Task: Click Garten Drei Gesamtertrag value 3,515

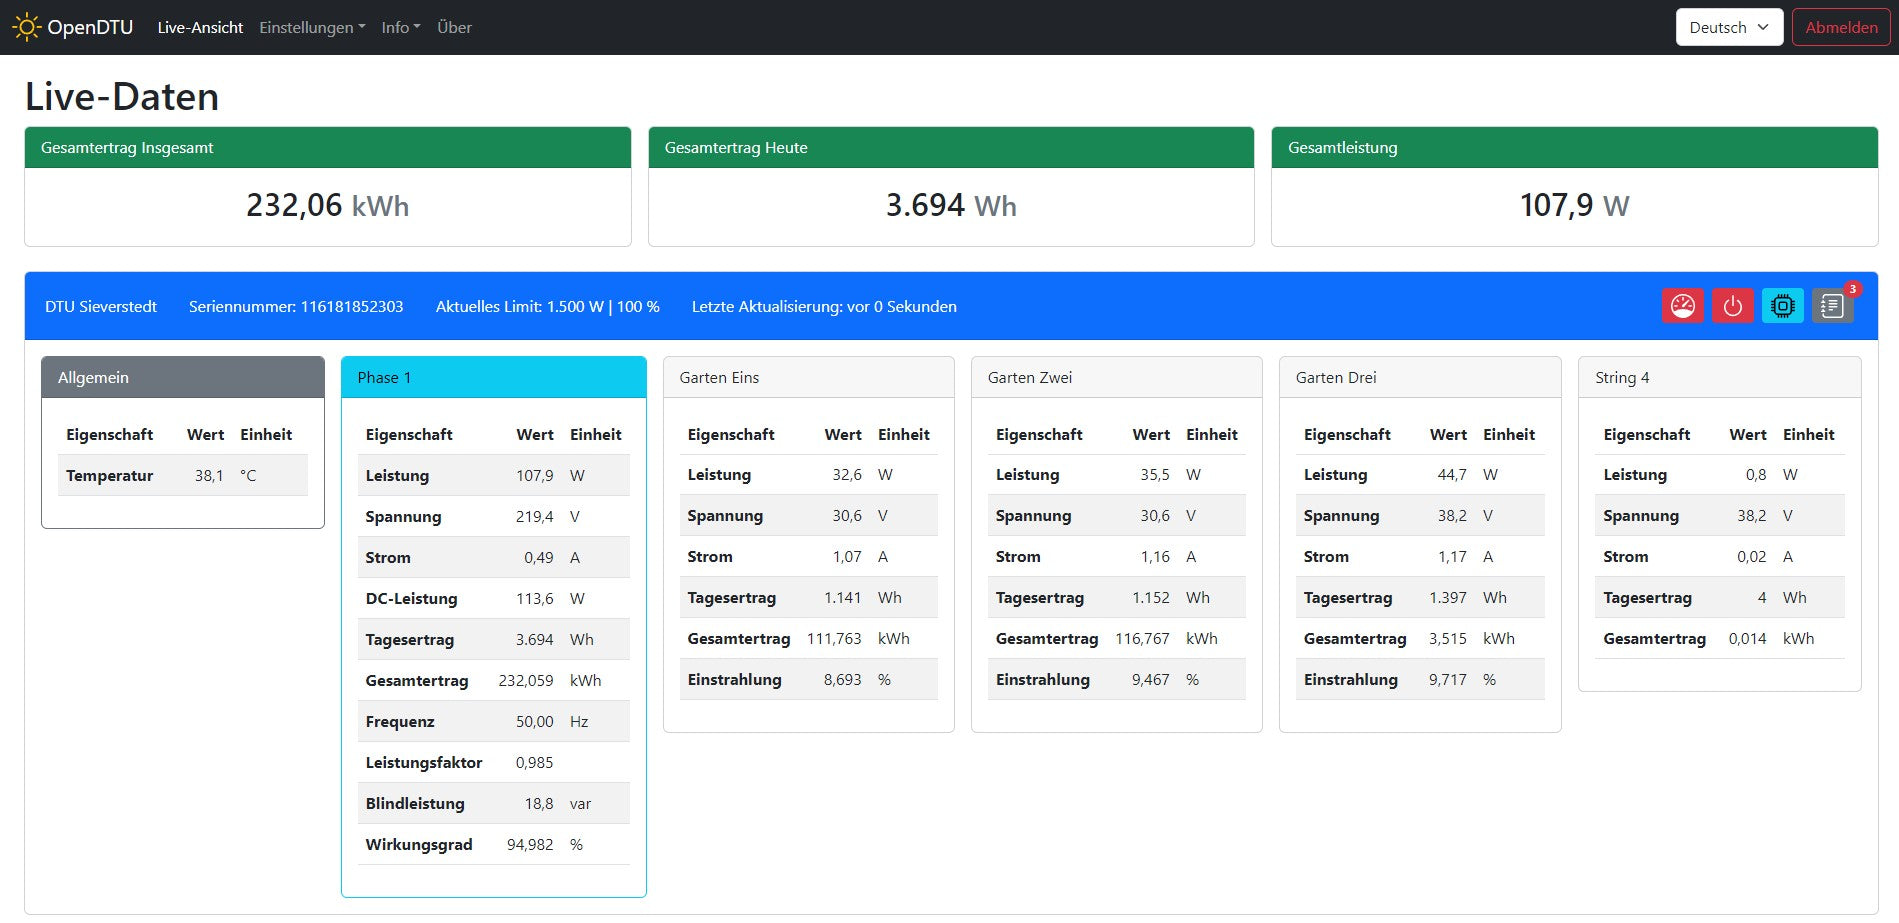Action: (1448, 639)
